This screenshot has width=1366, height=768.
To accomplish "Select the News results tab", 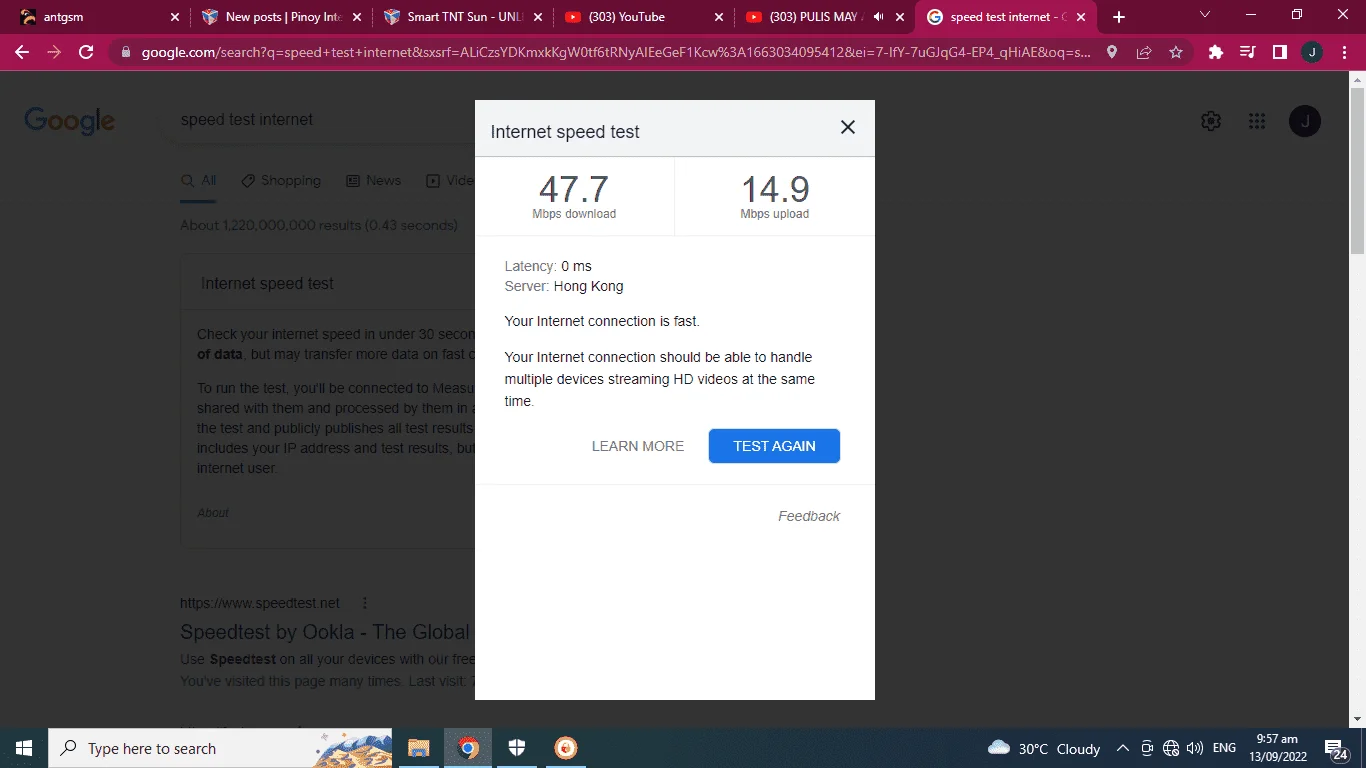I will click(x=373, y=181).
